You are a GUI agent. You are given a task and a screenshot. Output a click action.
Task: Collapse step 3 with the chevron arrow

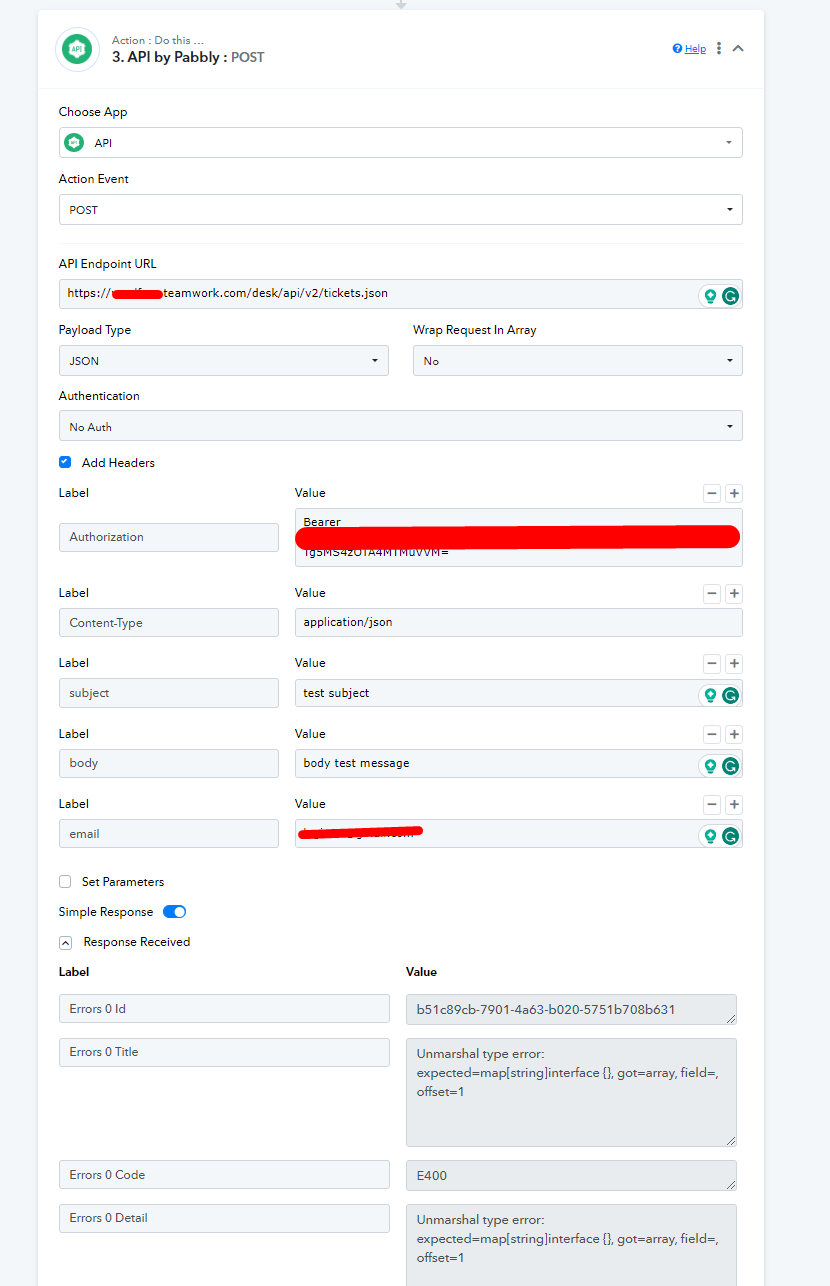pos(738,48)
